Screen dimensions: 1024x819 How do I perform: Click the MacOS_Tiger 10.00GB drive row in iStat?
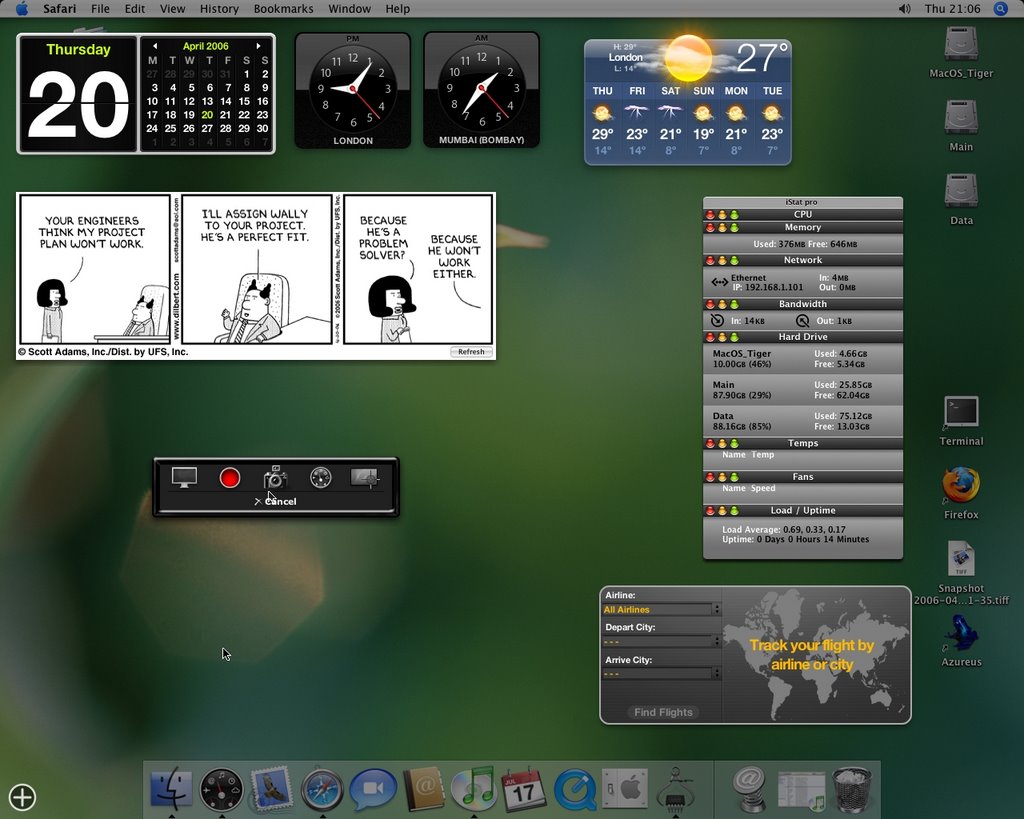click(803, 359)
